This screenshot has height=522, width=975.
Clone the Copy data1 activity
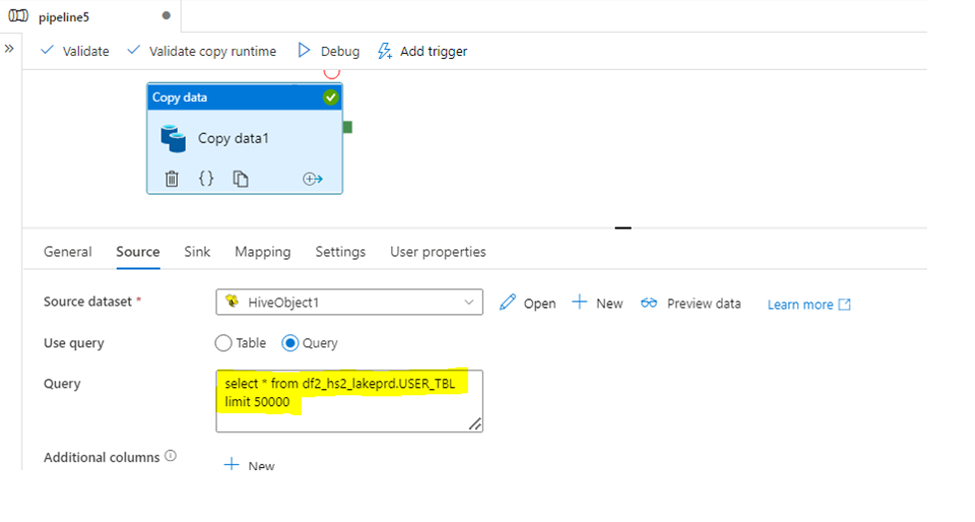coord(241,179)
